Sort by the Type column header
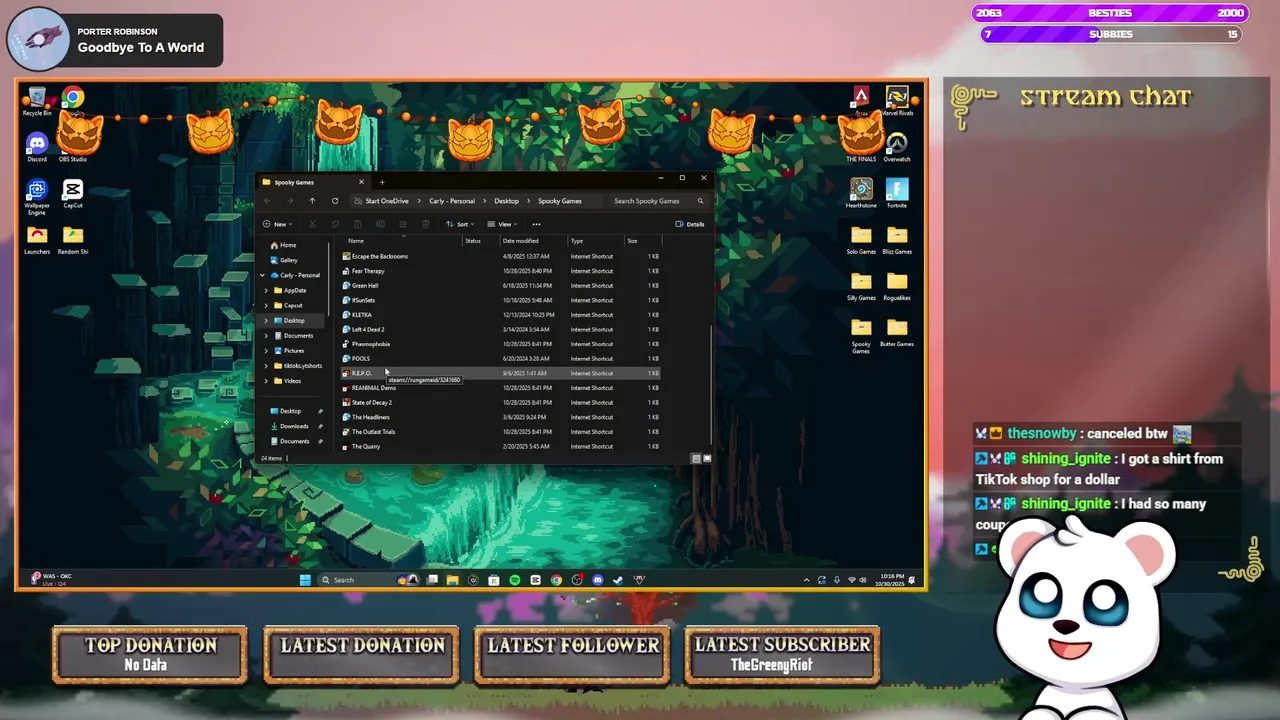The width and height of the screenshot is (1280, 720). (x=596, y=241)
